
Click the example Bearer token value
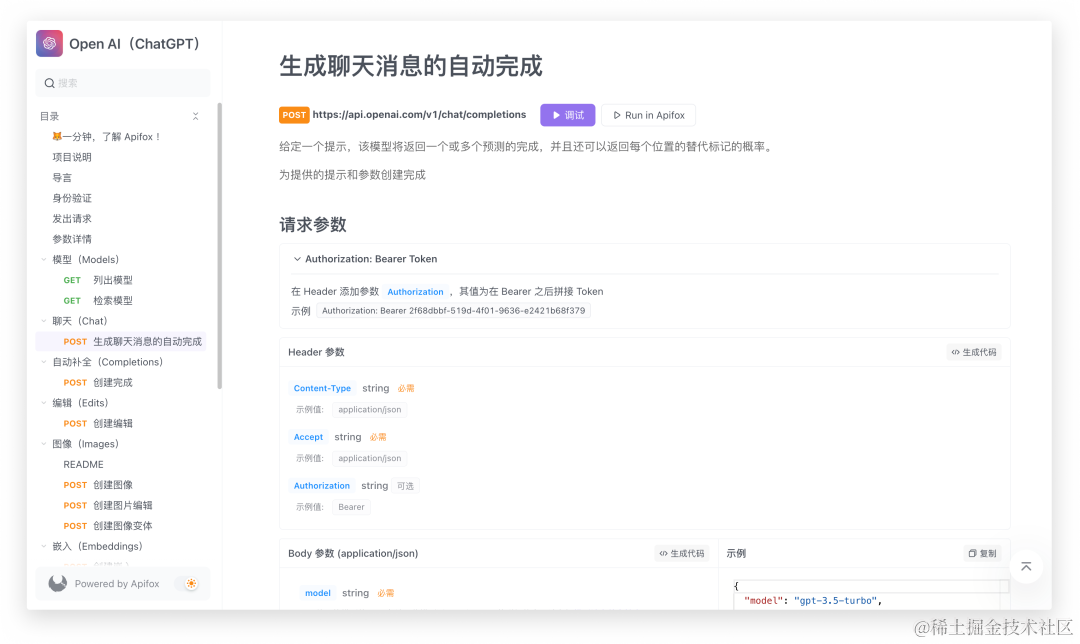click(x=453, y=311)
